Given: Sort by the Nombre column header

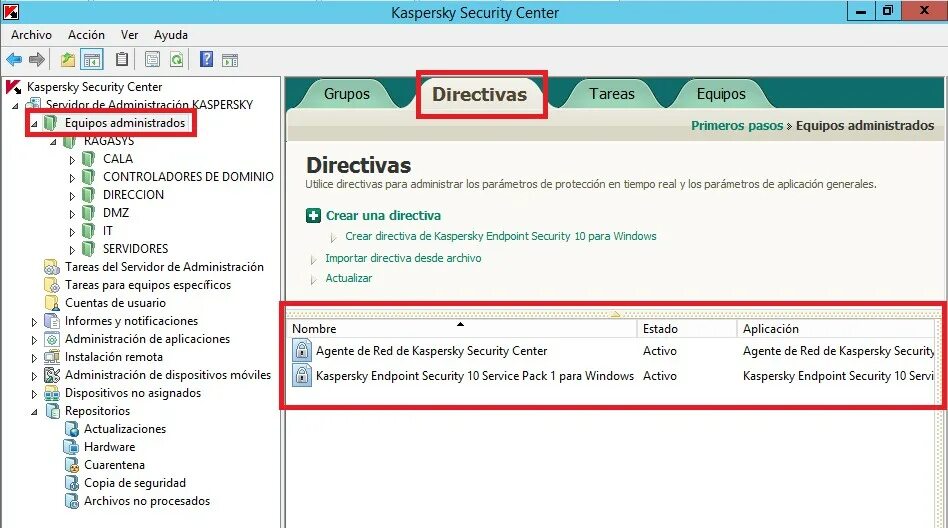Looking at the screenshot, I should [462, 329].
